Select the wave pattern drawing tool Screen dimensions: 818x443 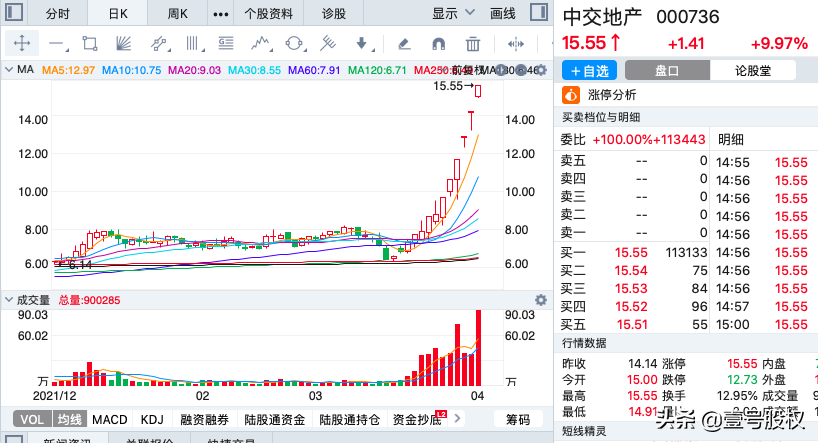pos(261,44)
